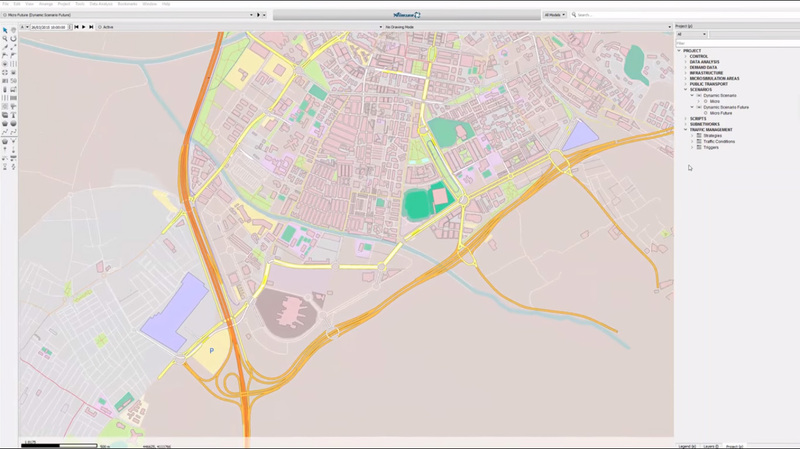The image size is (800, 449).
Task: Select Micro Future in project tree
Action: 721,113
